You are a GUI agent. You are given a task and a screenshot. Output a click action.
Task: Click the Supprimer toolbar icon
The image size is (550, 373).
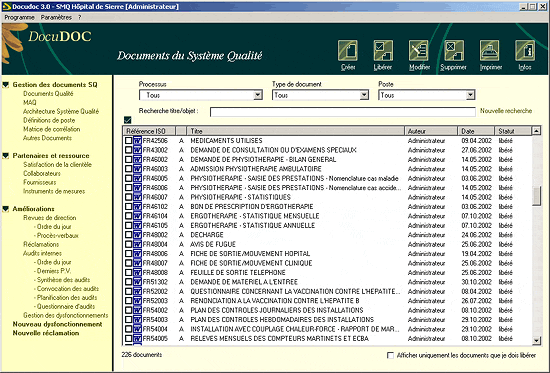[x=454, y=51]
